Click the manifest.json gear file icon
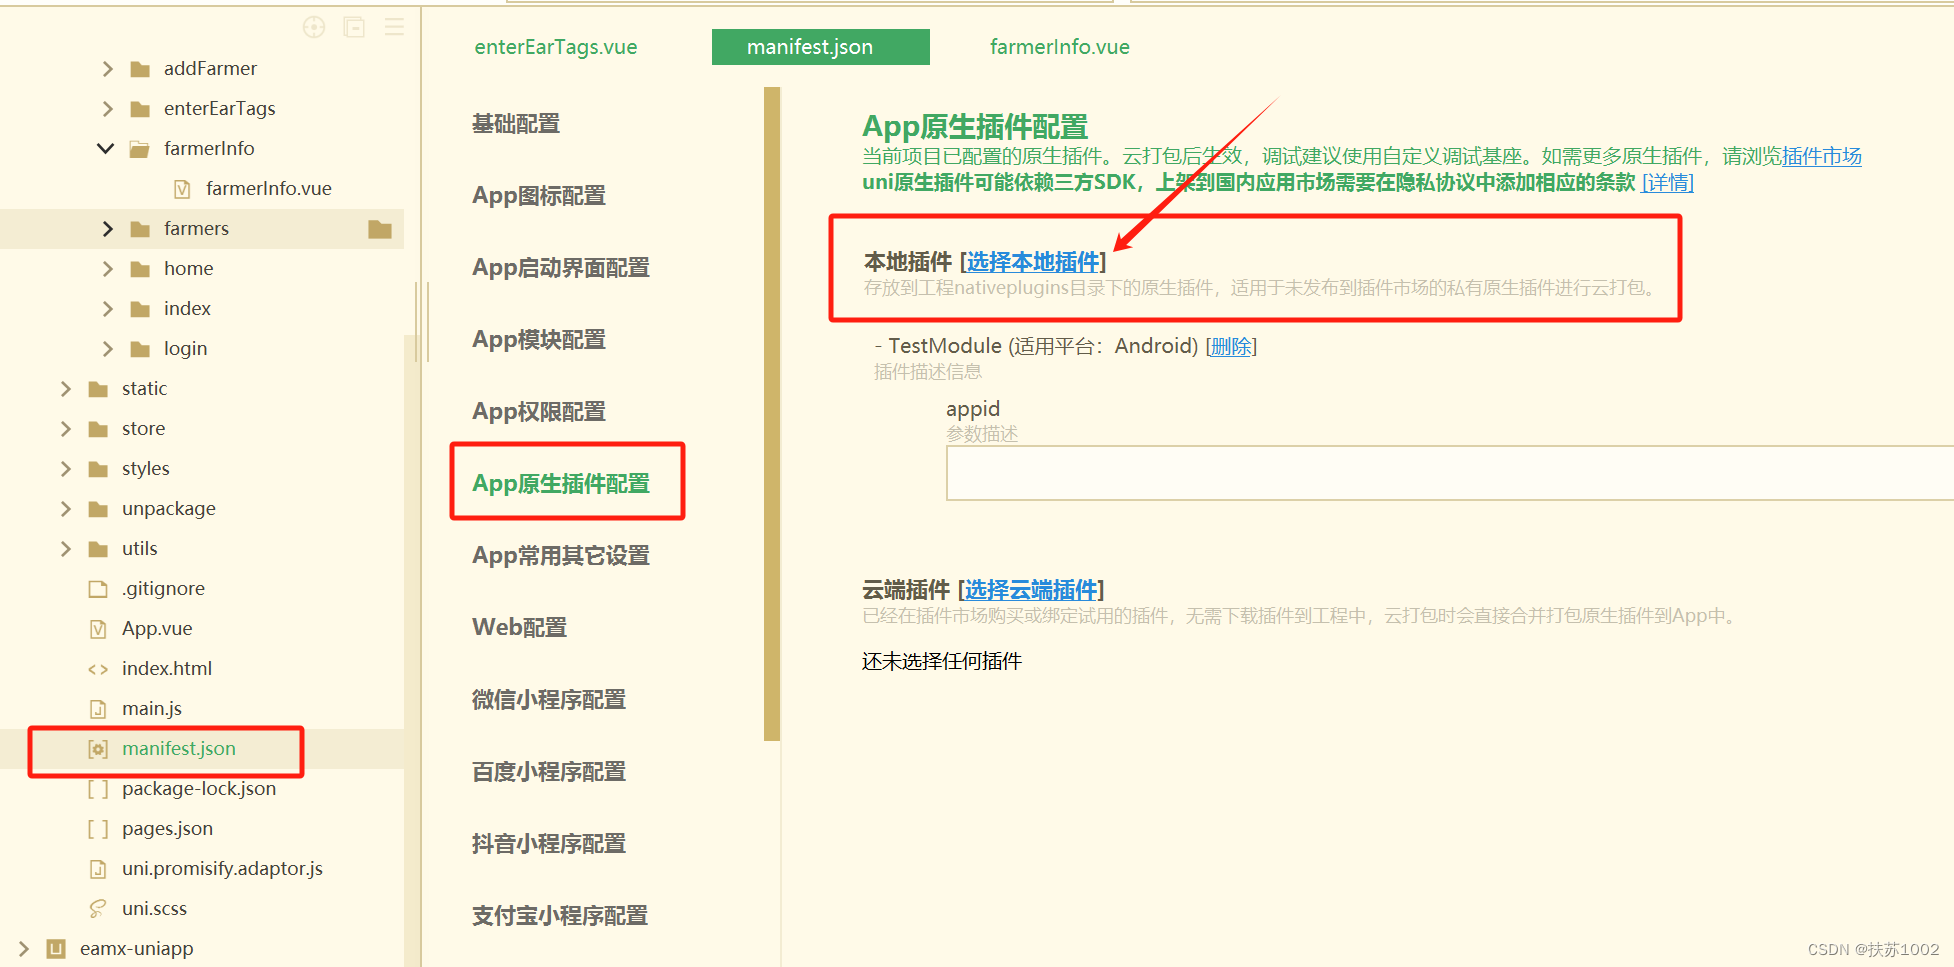Viewport: 1954px width, 967px height. pos(98,749)
